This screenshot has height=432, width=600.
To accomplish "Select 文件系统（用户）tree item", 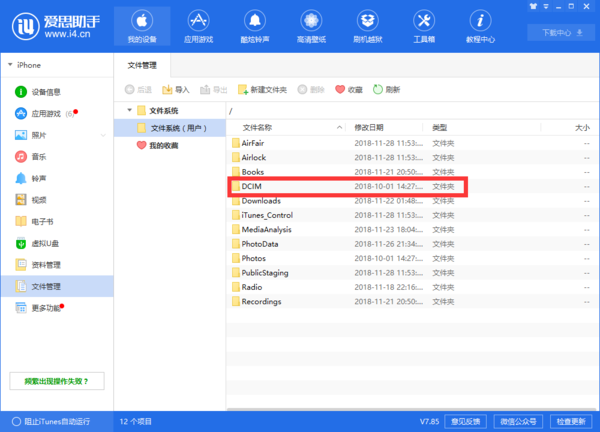I will click(x=170, y=128).
